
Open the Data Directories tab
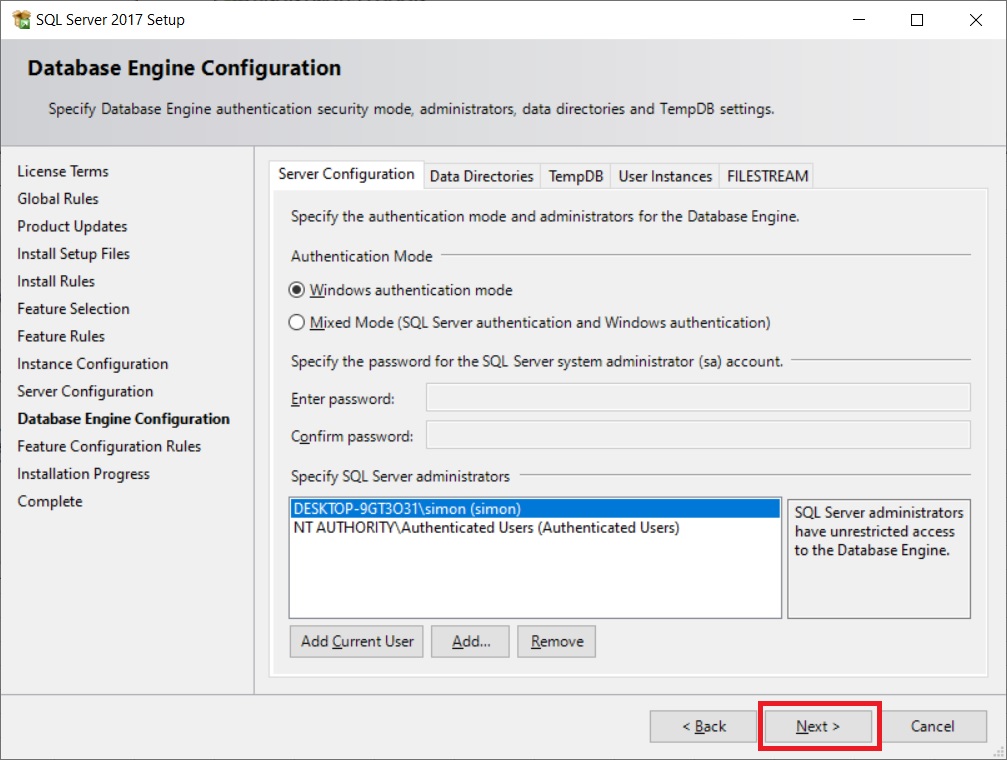[x=482, y=176]
